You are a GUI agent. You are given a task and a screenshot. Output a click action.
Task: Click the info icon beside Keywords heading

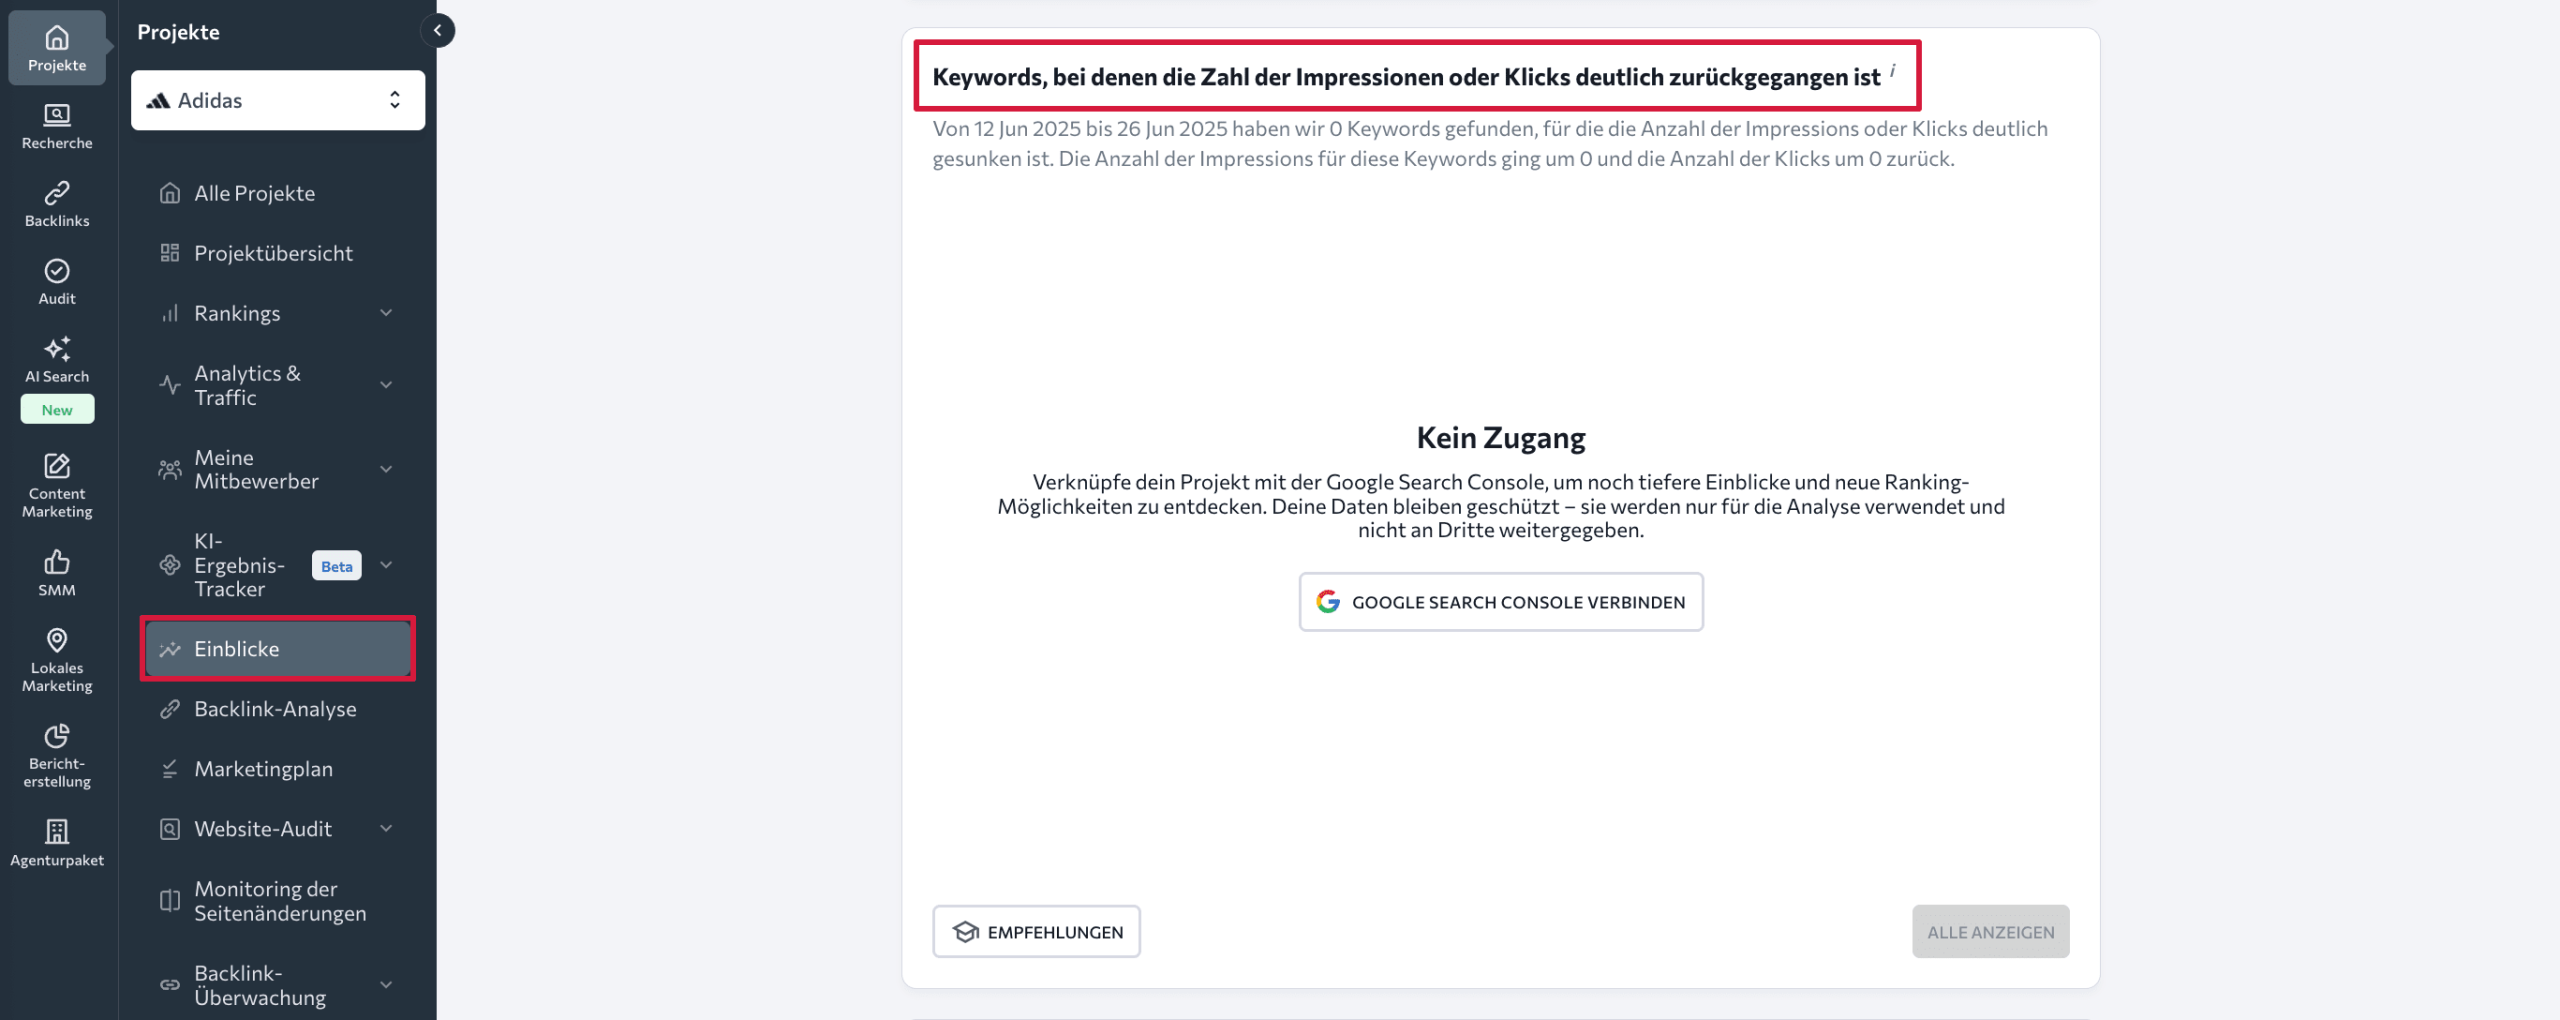[x=1892, y=71]
